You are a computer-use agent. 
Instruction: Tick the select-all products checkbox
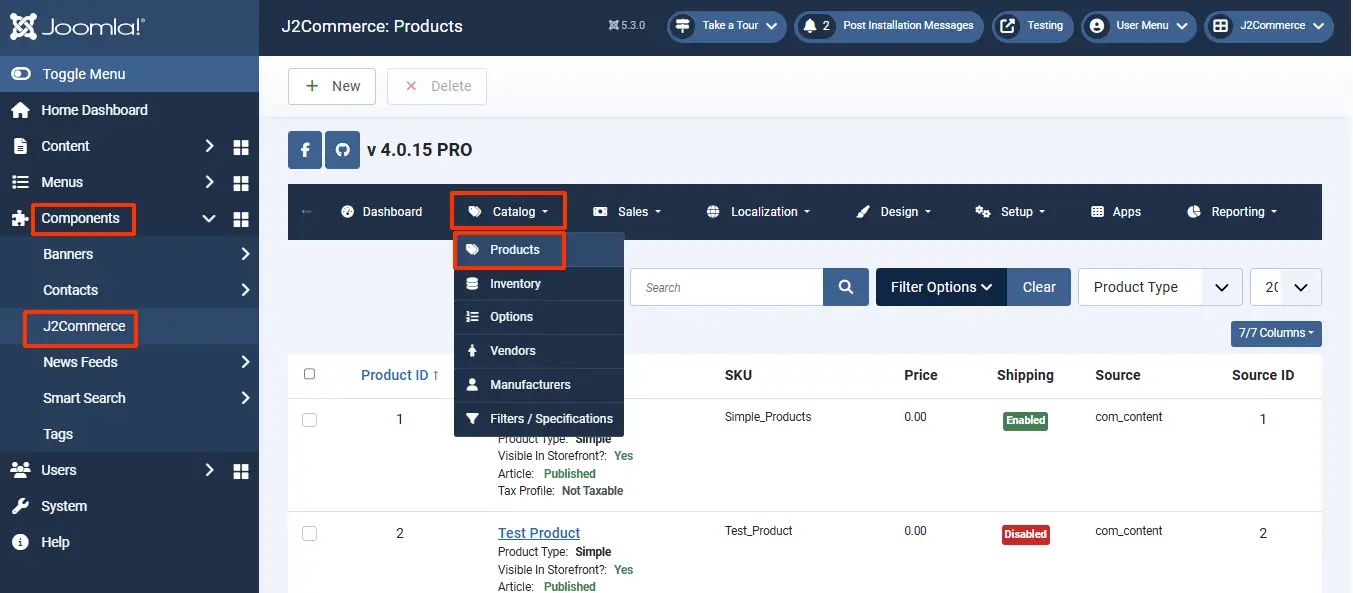click(x=309, y=374)
